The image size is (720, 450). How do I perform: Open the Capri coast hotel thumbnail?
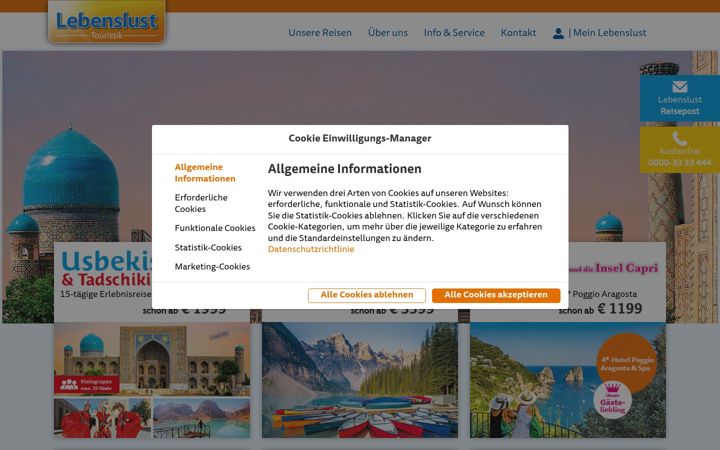tap(568, 380)
